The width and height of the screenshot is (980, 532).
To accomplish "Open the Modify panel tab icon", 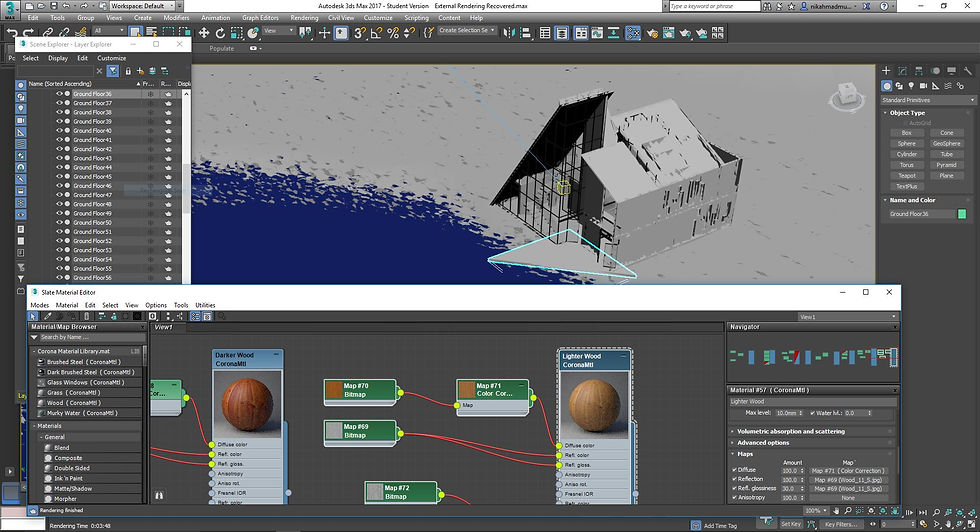I will coord(902,71).
